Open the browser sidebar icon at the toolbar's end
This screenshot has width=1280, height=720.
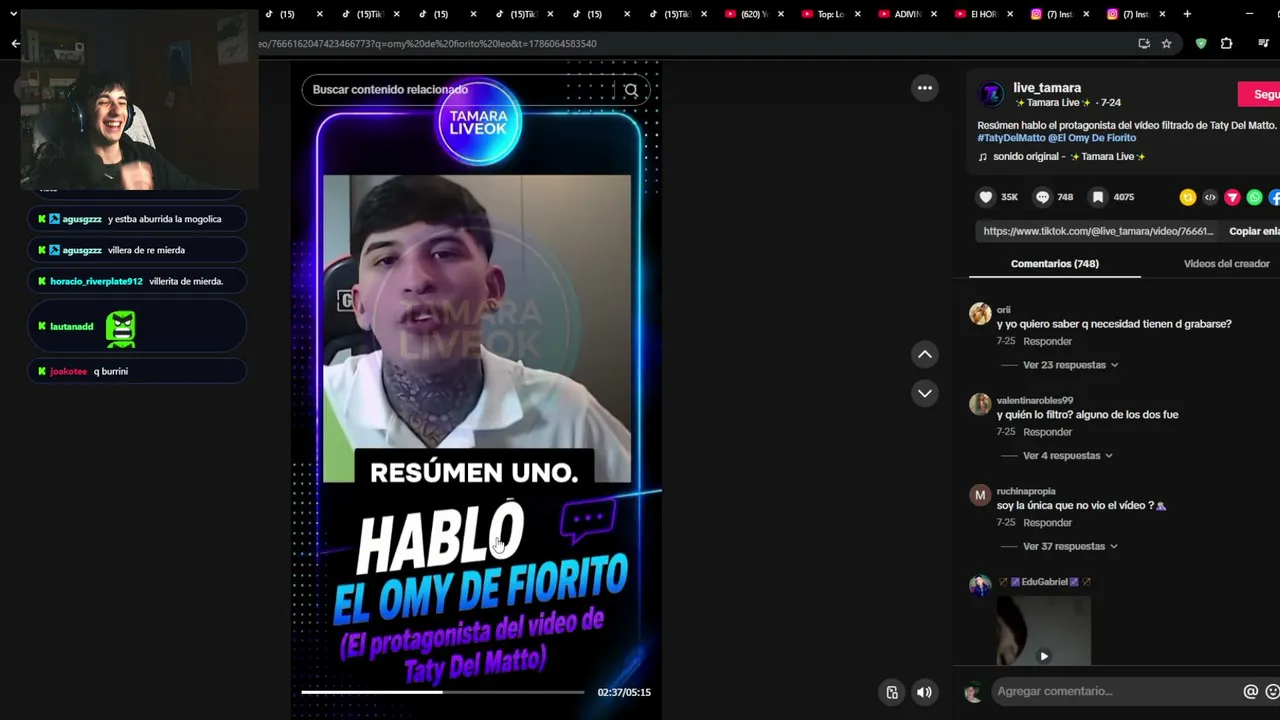click(x=1264, y=43)
